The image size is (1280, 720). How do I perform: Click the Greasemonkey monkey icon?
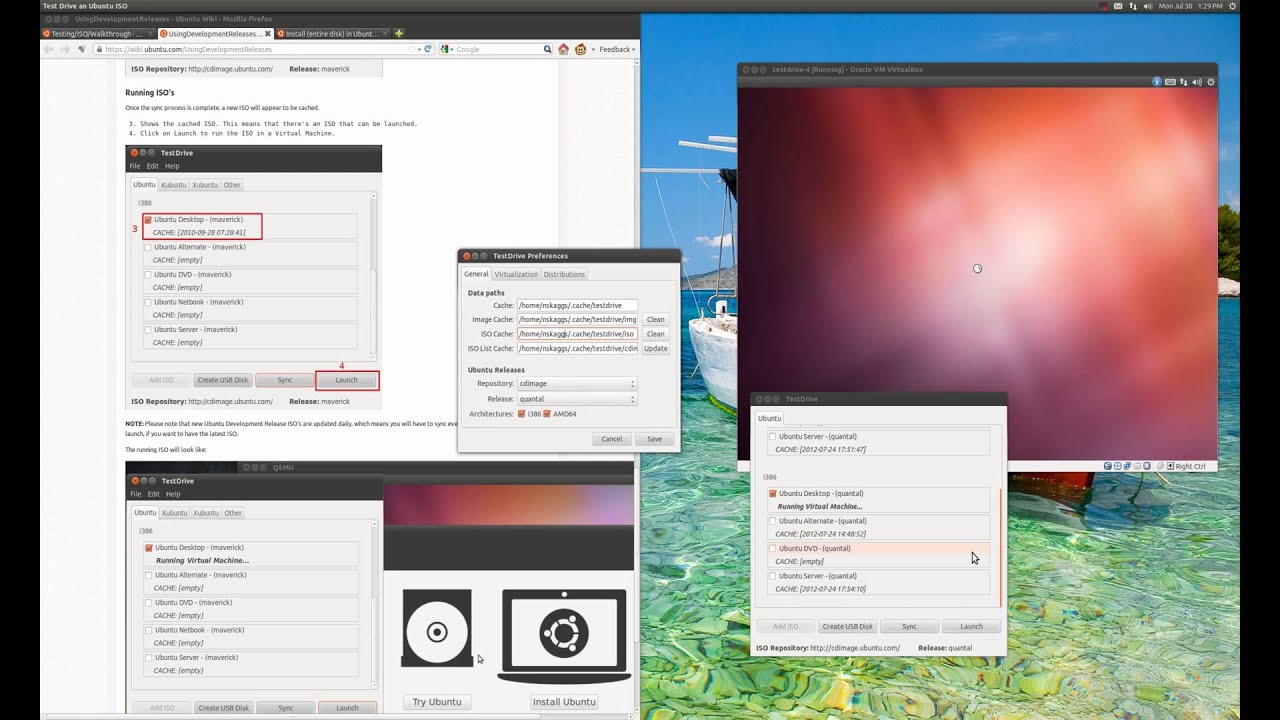[580, 49]
